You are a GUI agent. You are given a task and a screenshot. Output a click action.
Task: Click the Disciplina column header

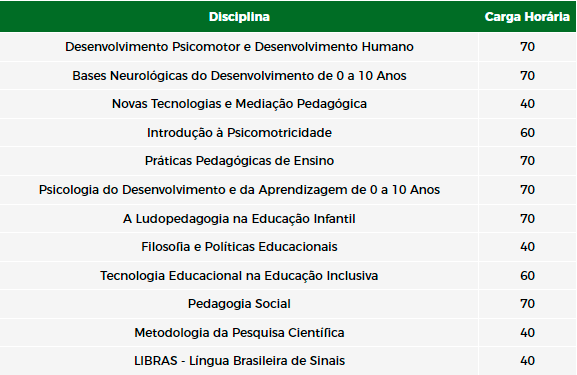239,17
